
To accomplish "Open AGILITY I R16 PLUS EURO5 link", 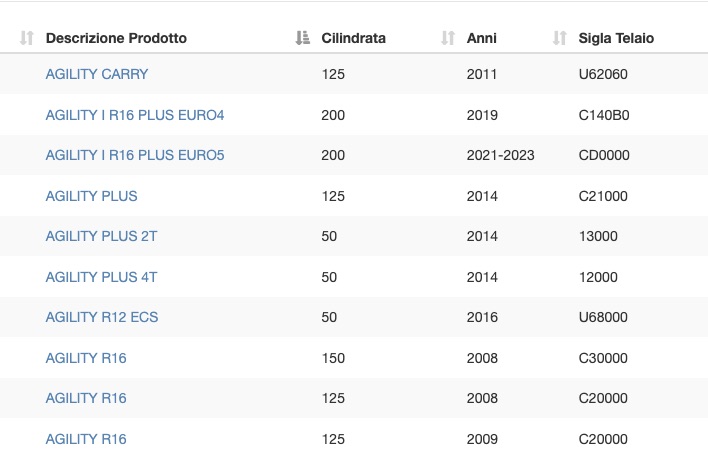I will 135,155.
